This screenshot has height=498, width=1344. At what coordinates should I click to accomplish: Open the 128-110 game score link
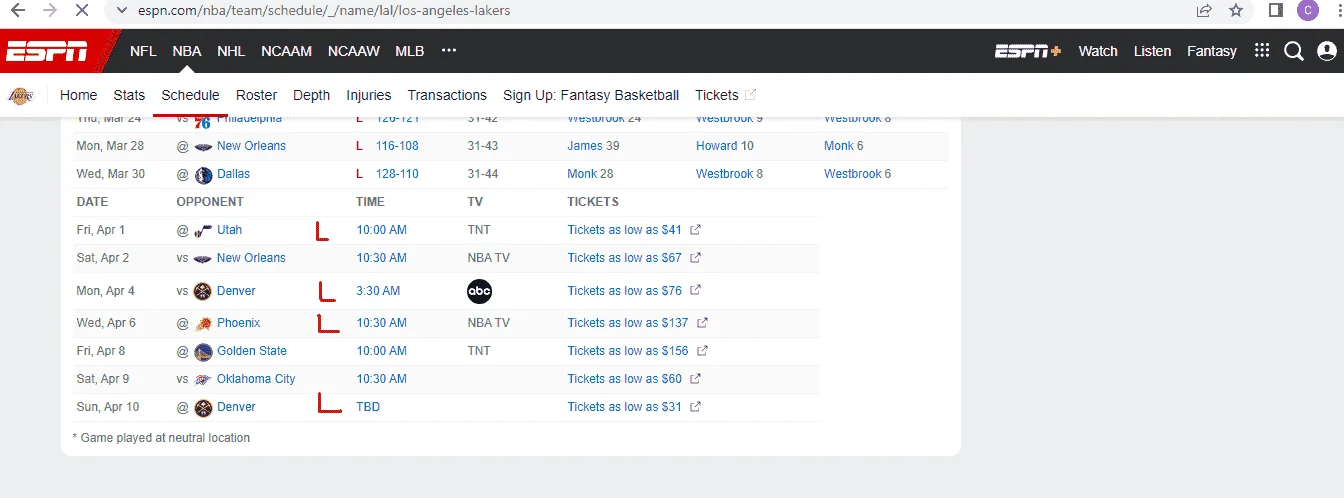(x=397, y=174)
